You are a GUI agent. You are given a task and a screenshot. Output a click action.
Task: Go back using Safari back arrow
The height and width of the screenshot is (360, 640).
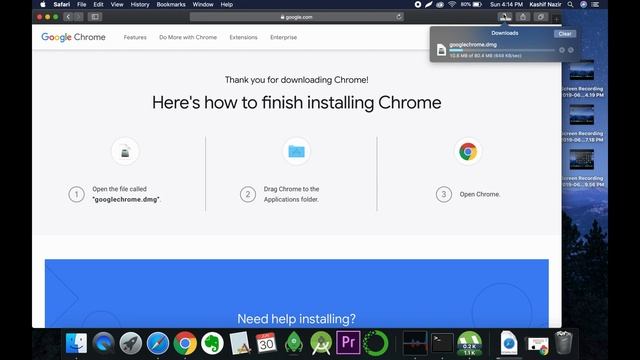coord(68,17)
